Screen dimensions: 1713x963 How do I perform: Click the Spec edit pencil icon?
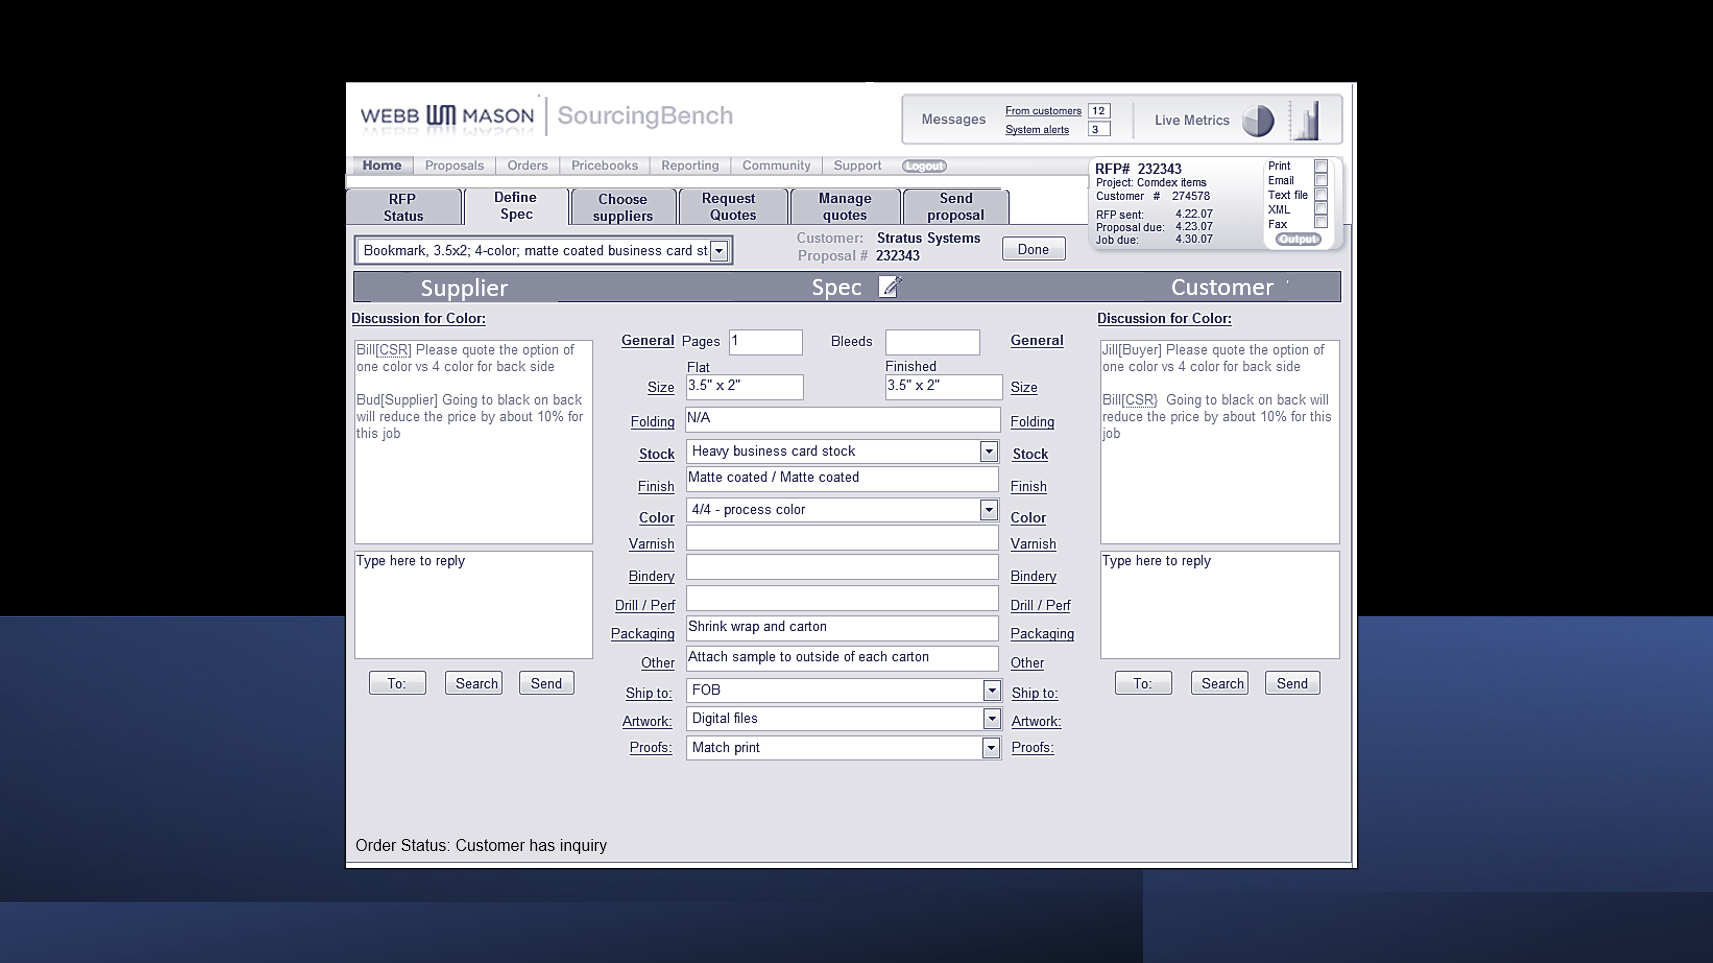[x=889, y=287]
